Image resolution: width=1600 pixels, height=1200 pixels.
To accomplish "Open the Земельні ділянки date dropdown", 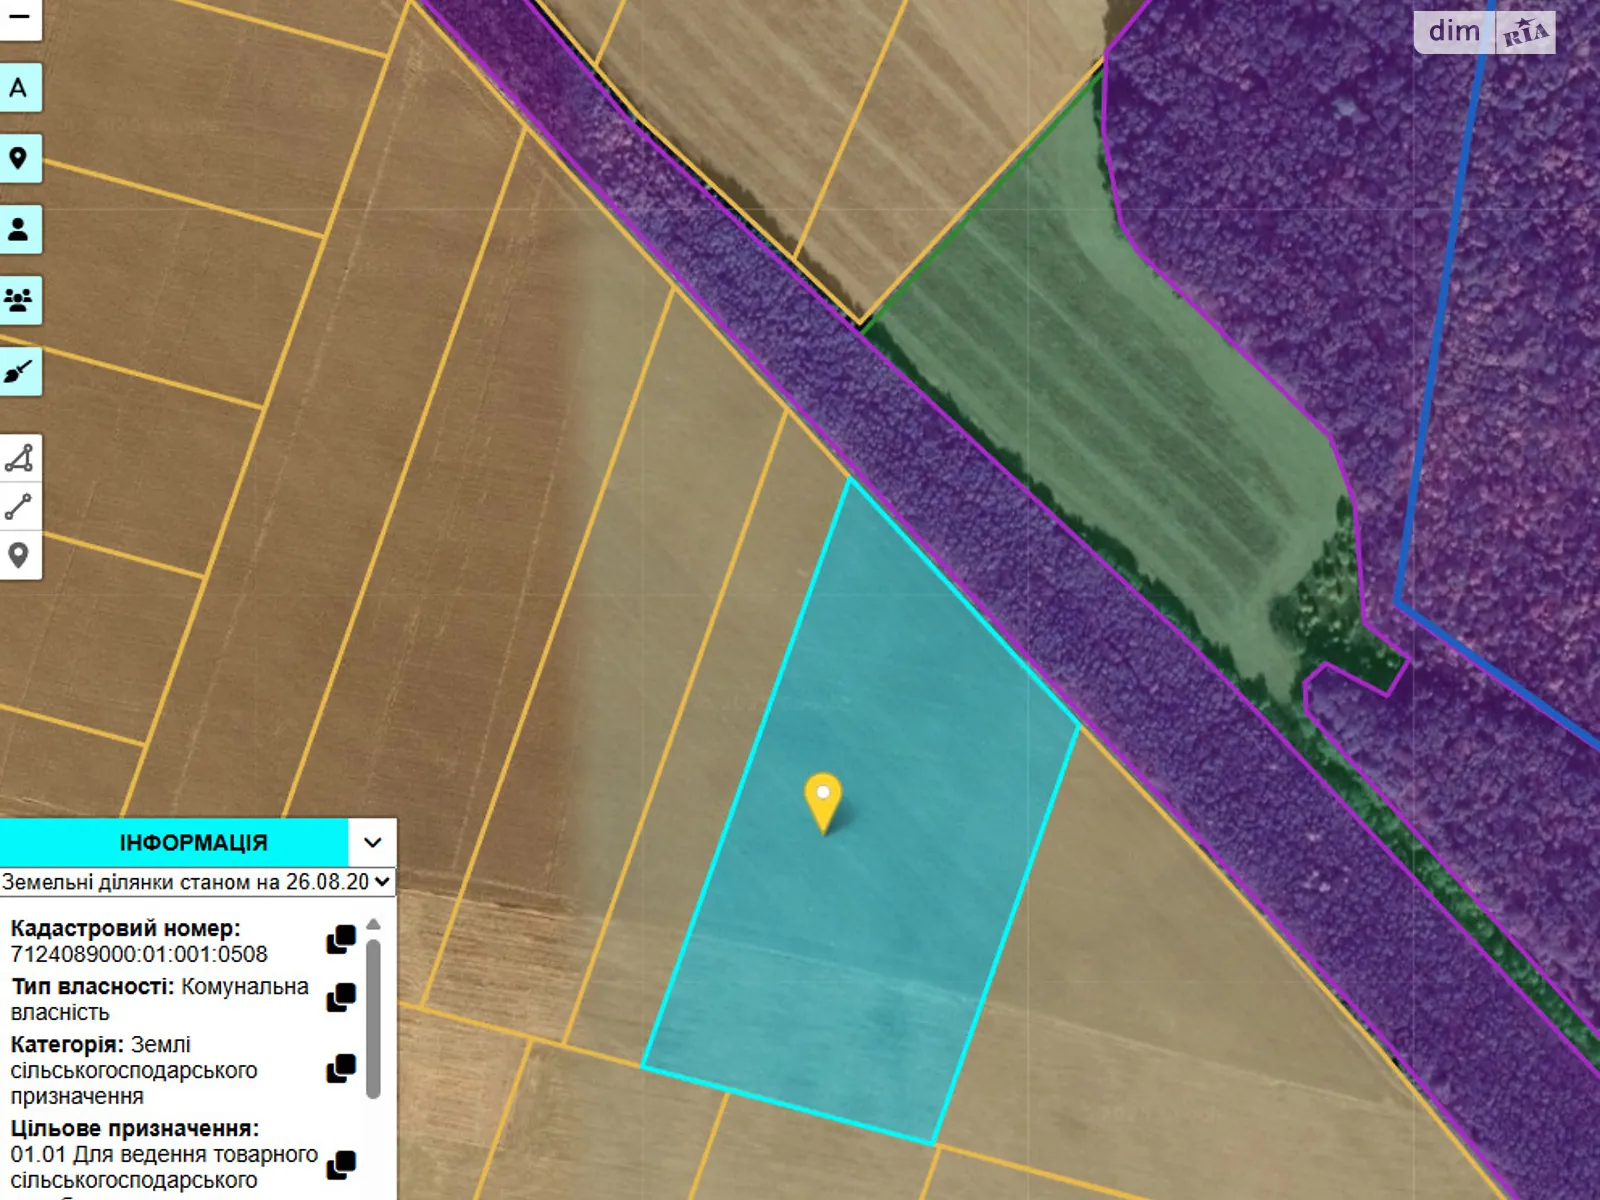I will coord(197,882).
